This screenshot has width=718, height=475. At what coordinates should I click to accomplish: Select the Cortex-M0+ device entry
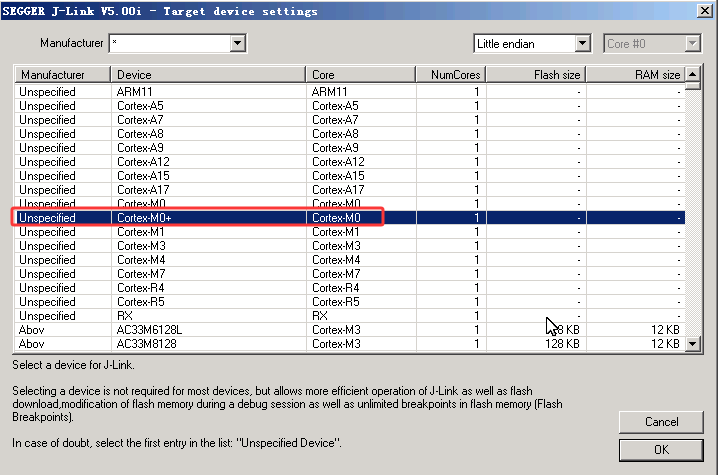350,218
